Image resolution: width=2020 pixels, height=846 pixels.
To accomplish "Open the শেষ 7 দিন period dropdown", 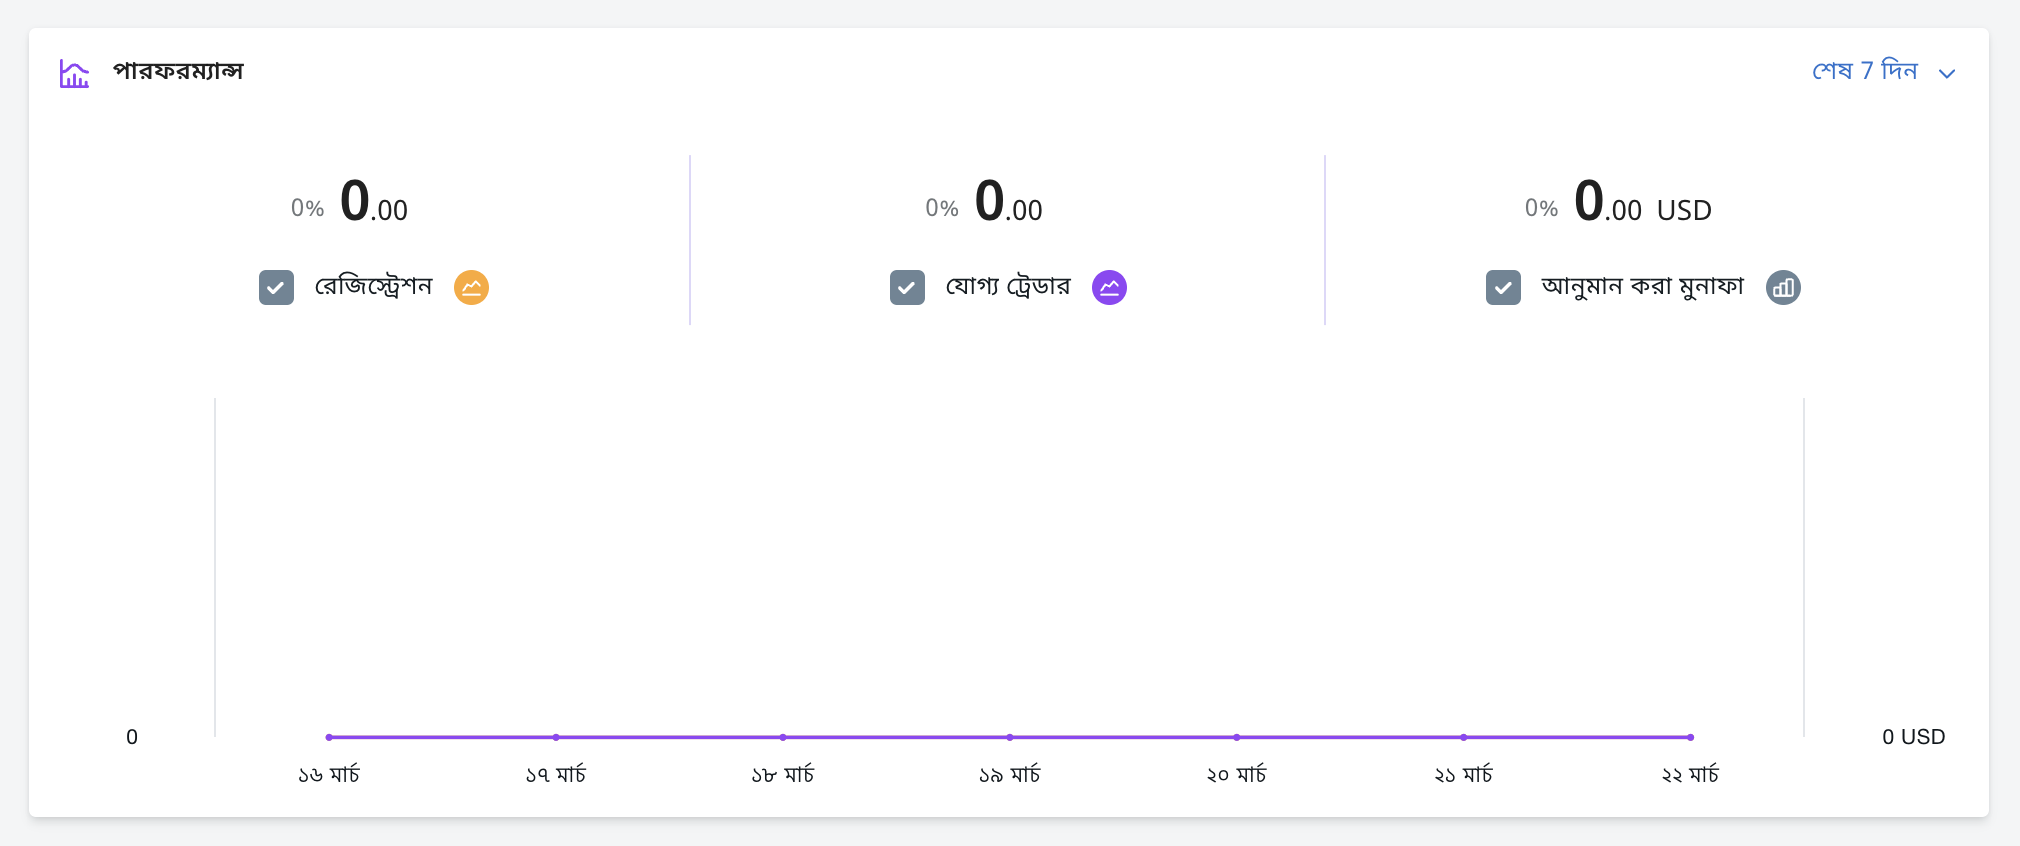I will (1865, 71).
